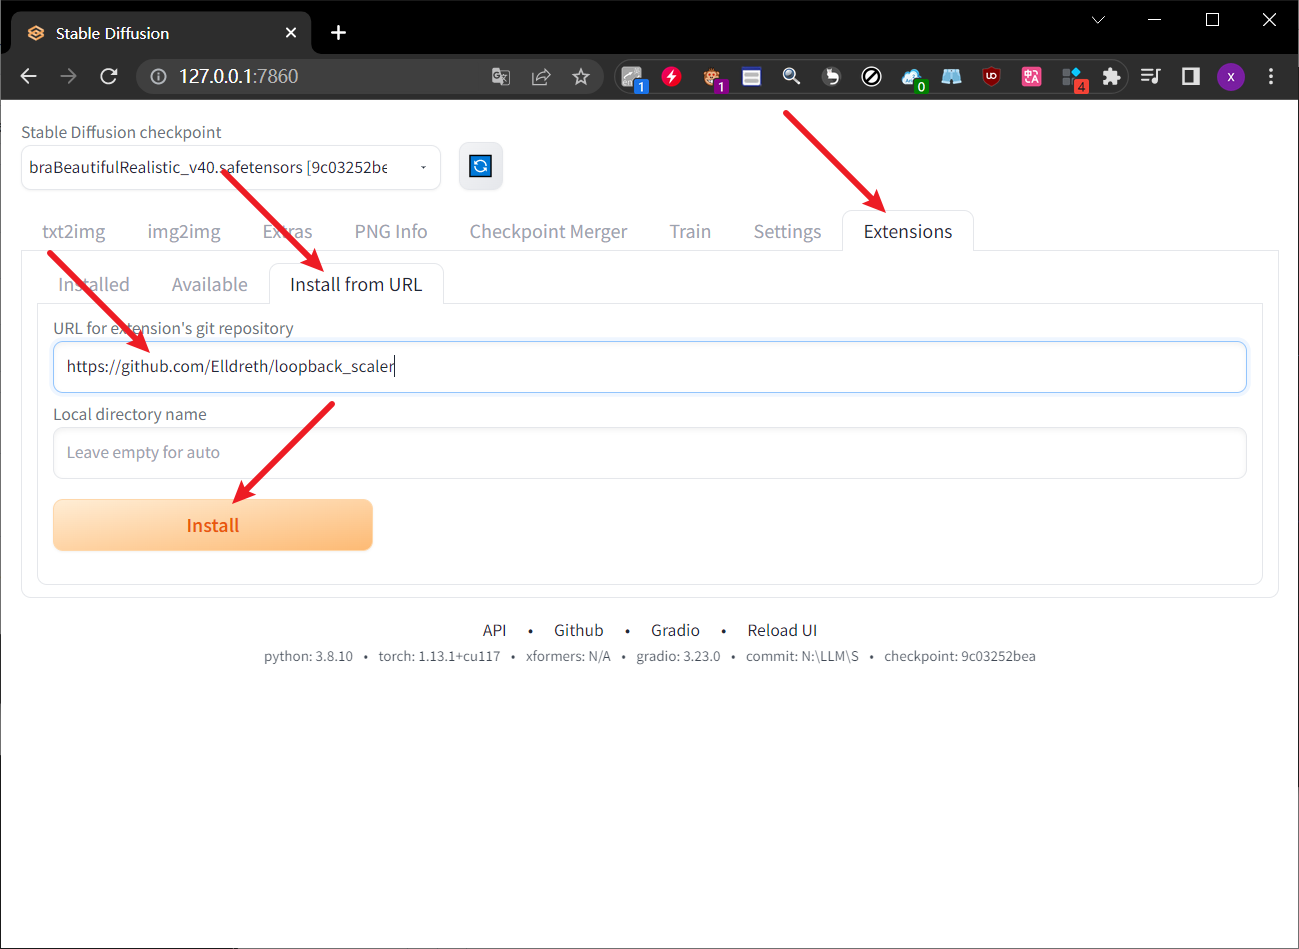Image resolution: width=1299 pixels, height=949 pixels.
Task: Switch to the Settings tab
Action: 787,231
